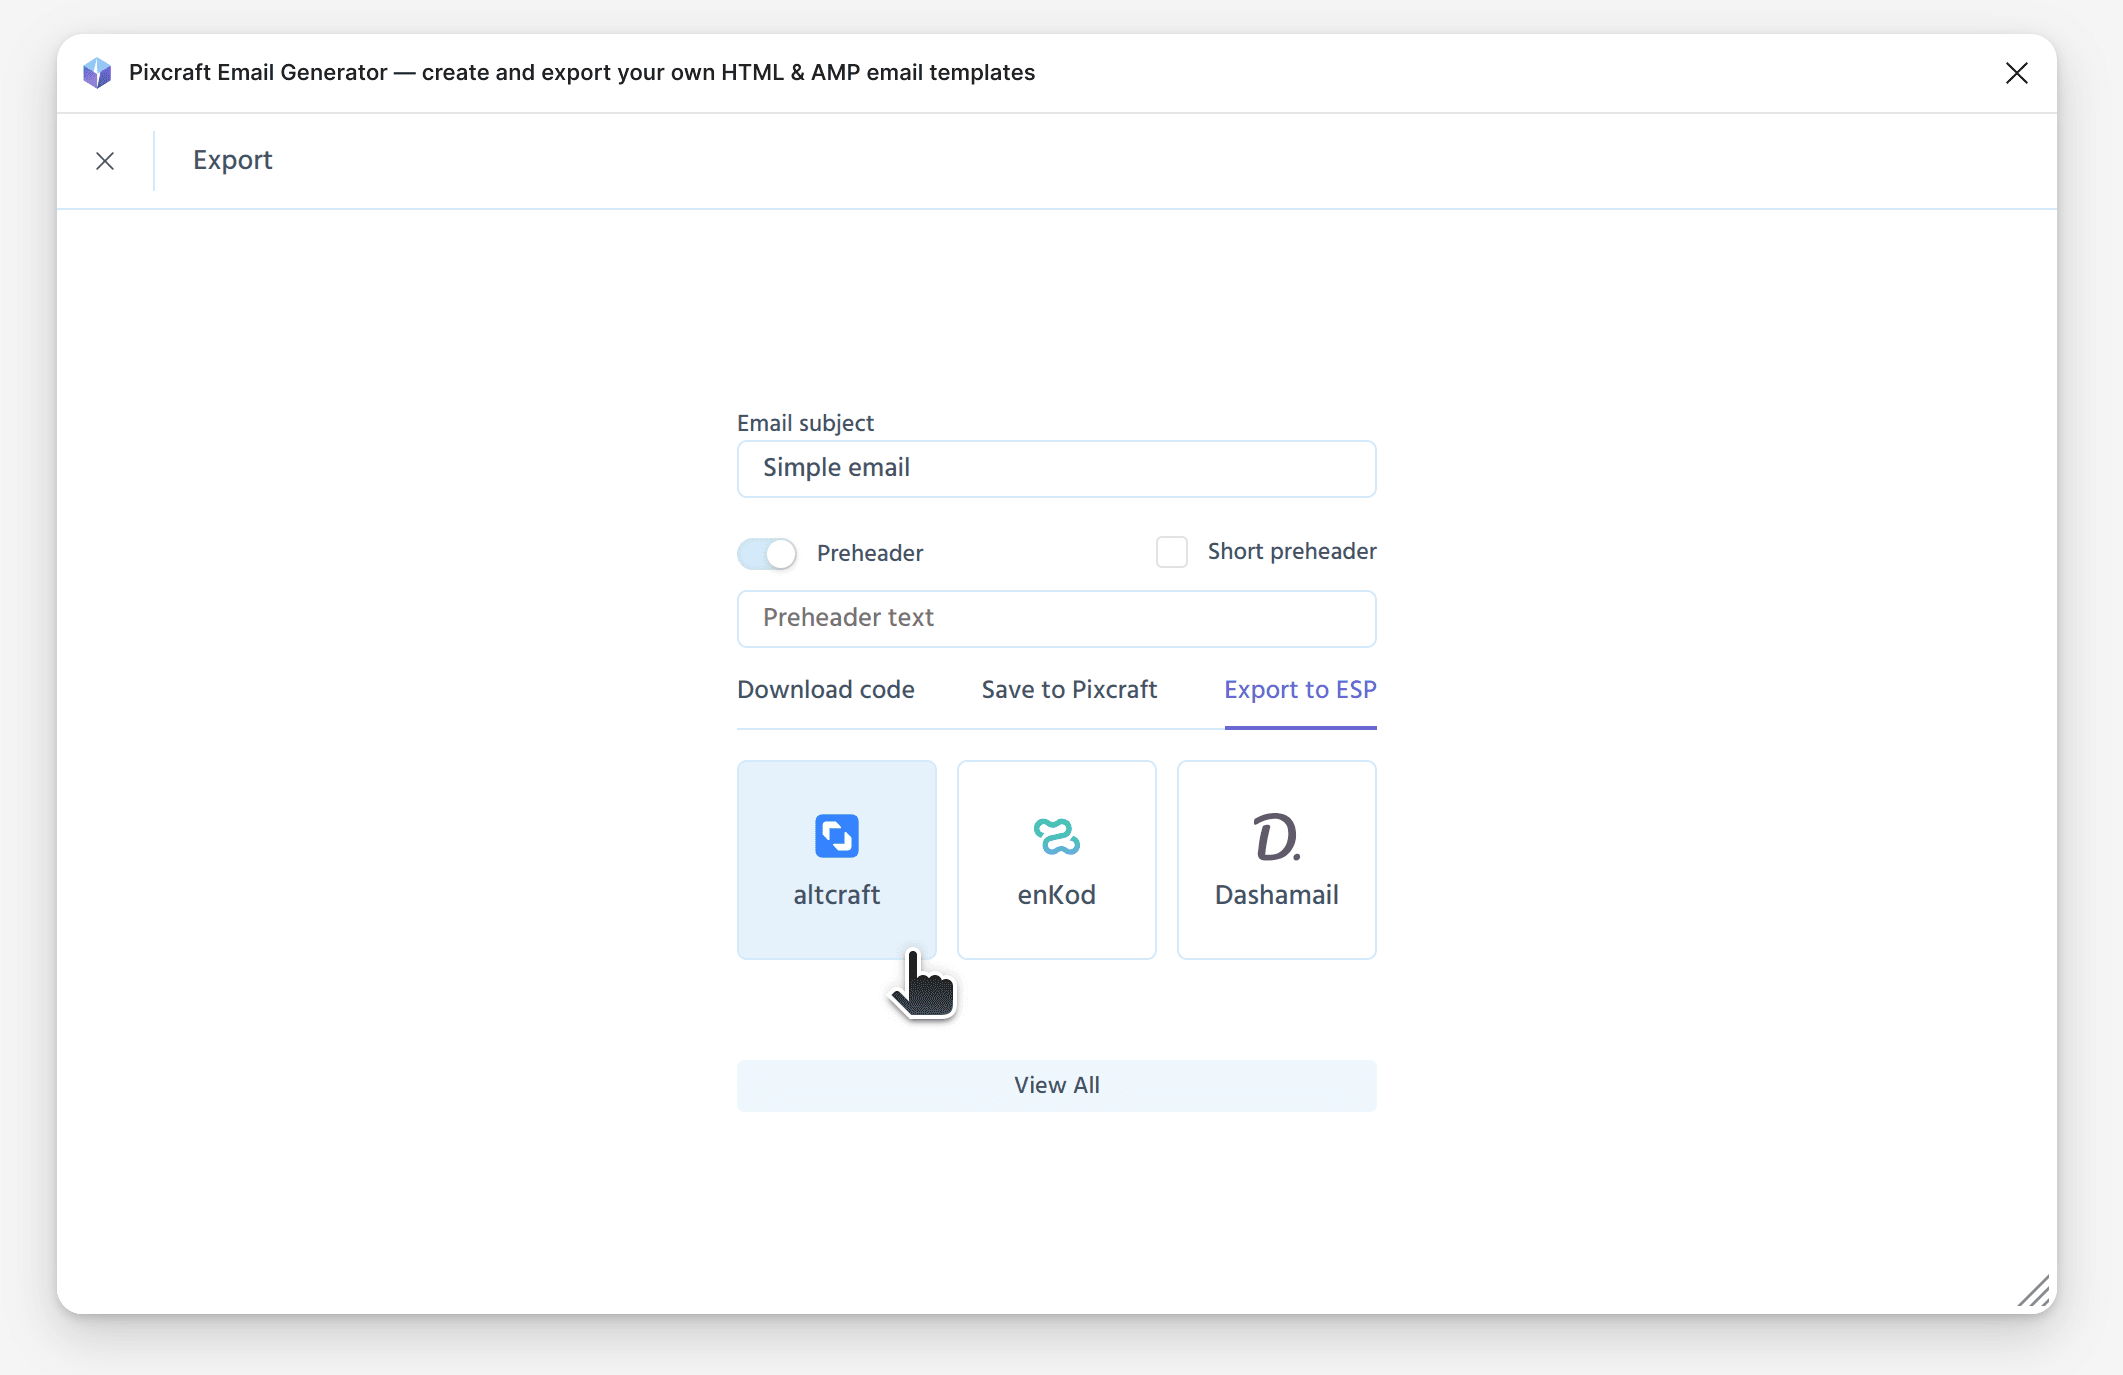2123x1375 pixels.
Task: Switch to Export to ESP tab
Action: [1298, 690]
